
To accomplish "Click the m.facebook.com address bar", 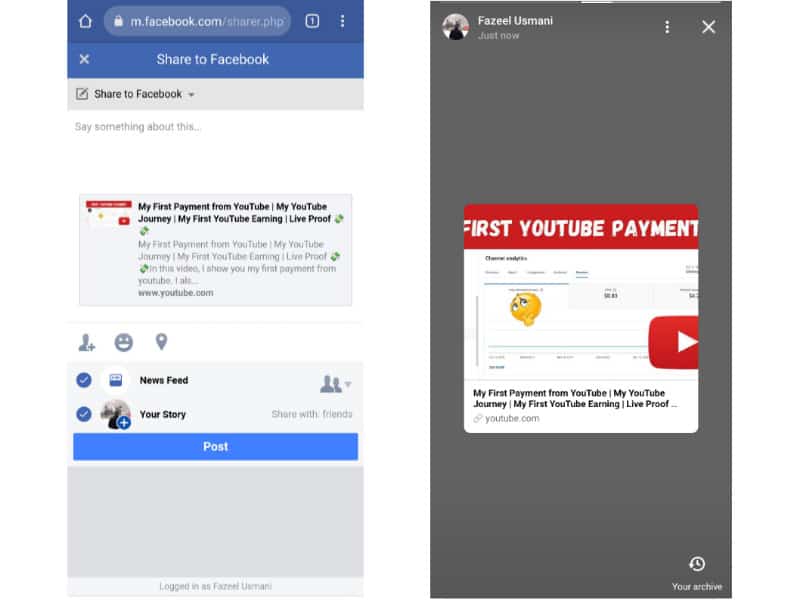I will [197, 21].
